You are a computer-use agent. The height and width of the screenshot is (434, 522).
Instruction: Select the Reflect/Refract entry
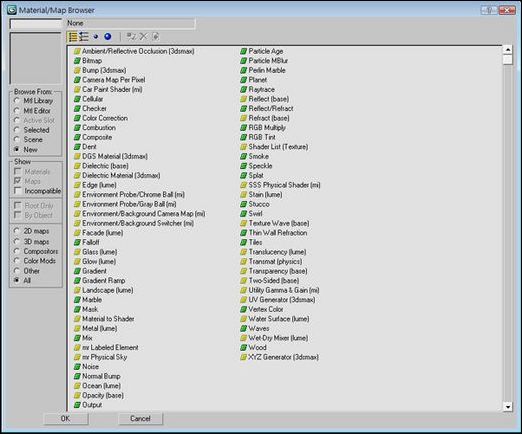pos(271,109)
